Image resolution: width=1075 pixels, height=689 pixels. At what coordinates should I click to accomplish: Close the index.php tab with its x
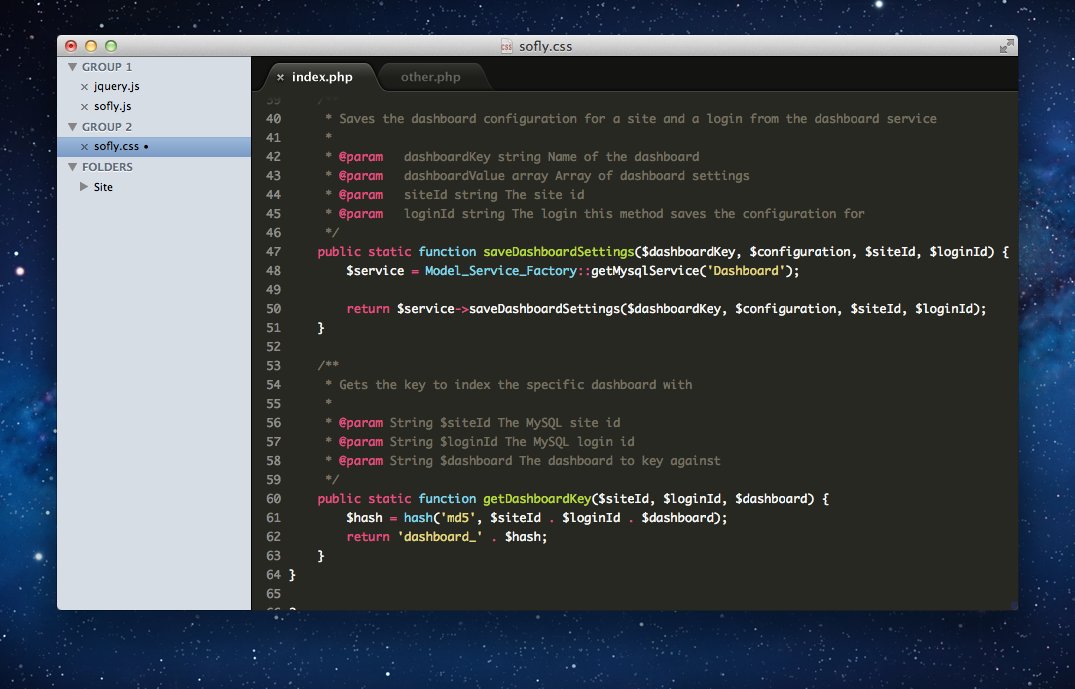[x=280, y=77]
